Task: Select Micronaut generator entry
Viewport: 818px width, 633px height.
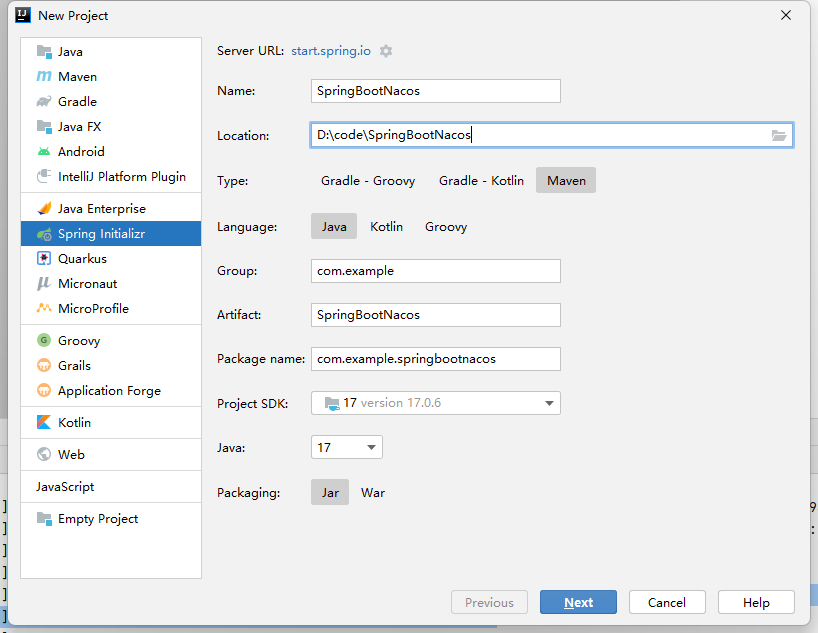Action: (111, 284)
